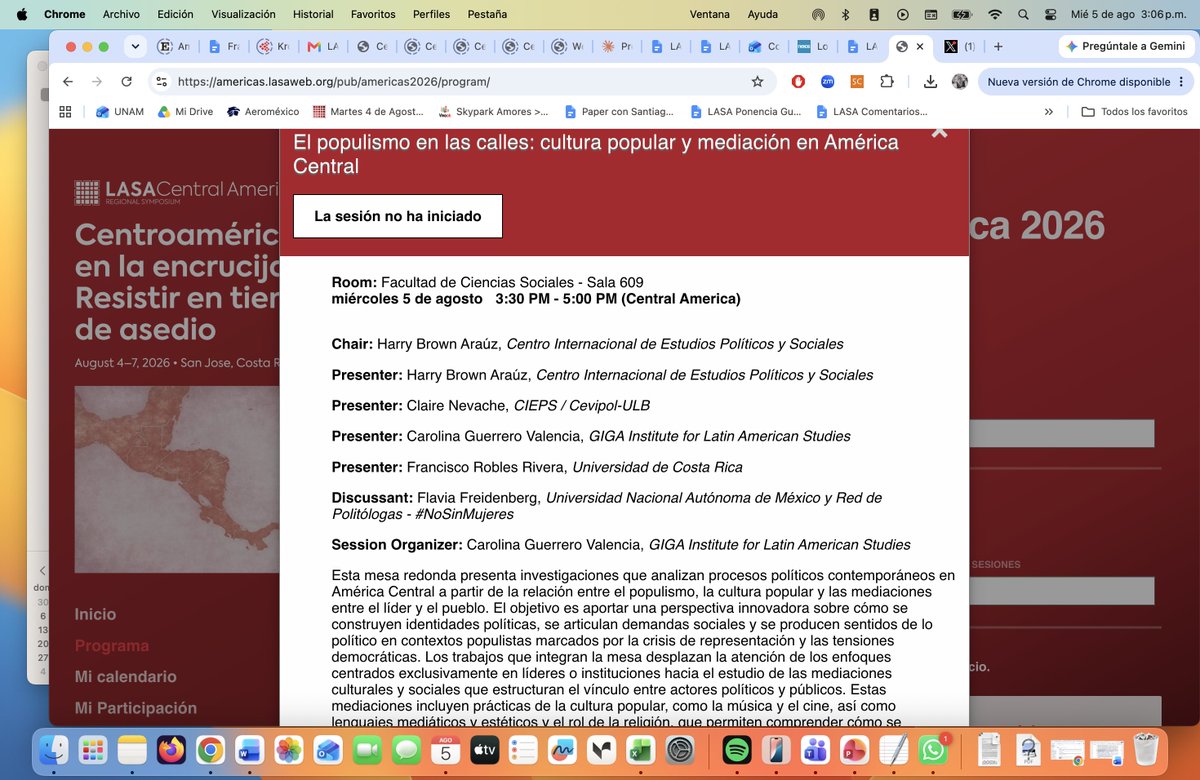Image resolution: width=1200 pixels, height=780 pixels.
Task: Click the red Opera-style extension icon
Action: pyautogui.click(x=798, y=82)
